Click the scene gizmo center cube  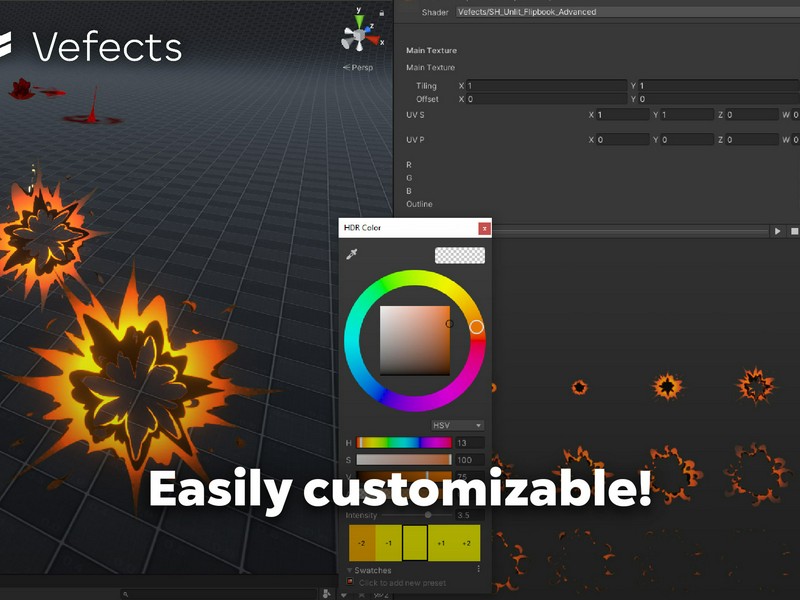tap(359, 36)
